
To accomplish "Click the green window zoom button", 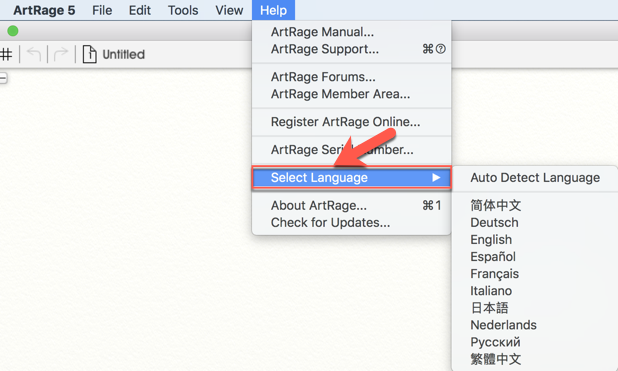I will [13, 31].
